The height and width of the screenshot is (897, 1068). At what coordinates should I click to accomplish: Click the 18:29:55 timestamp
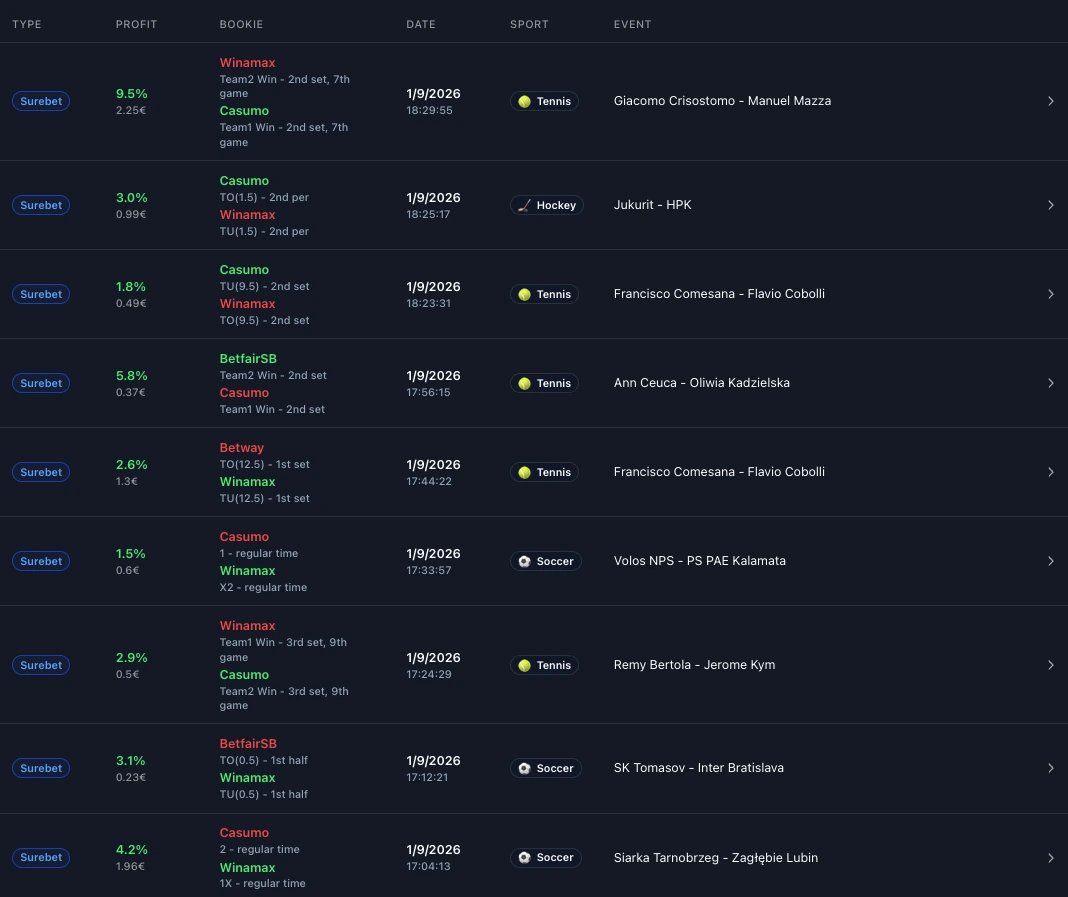coord(429,110)
